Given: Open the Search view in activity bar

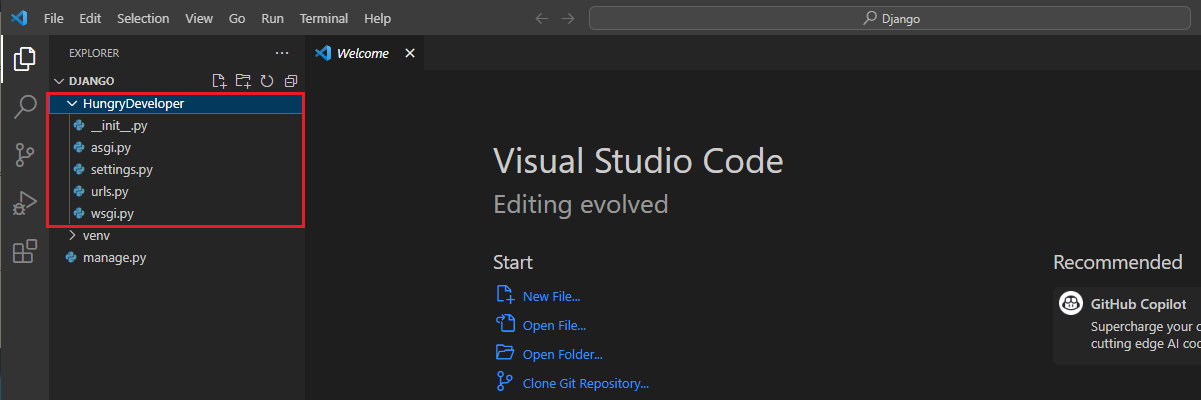Looking at the screenshot, I should 24,107.
